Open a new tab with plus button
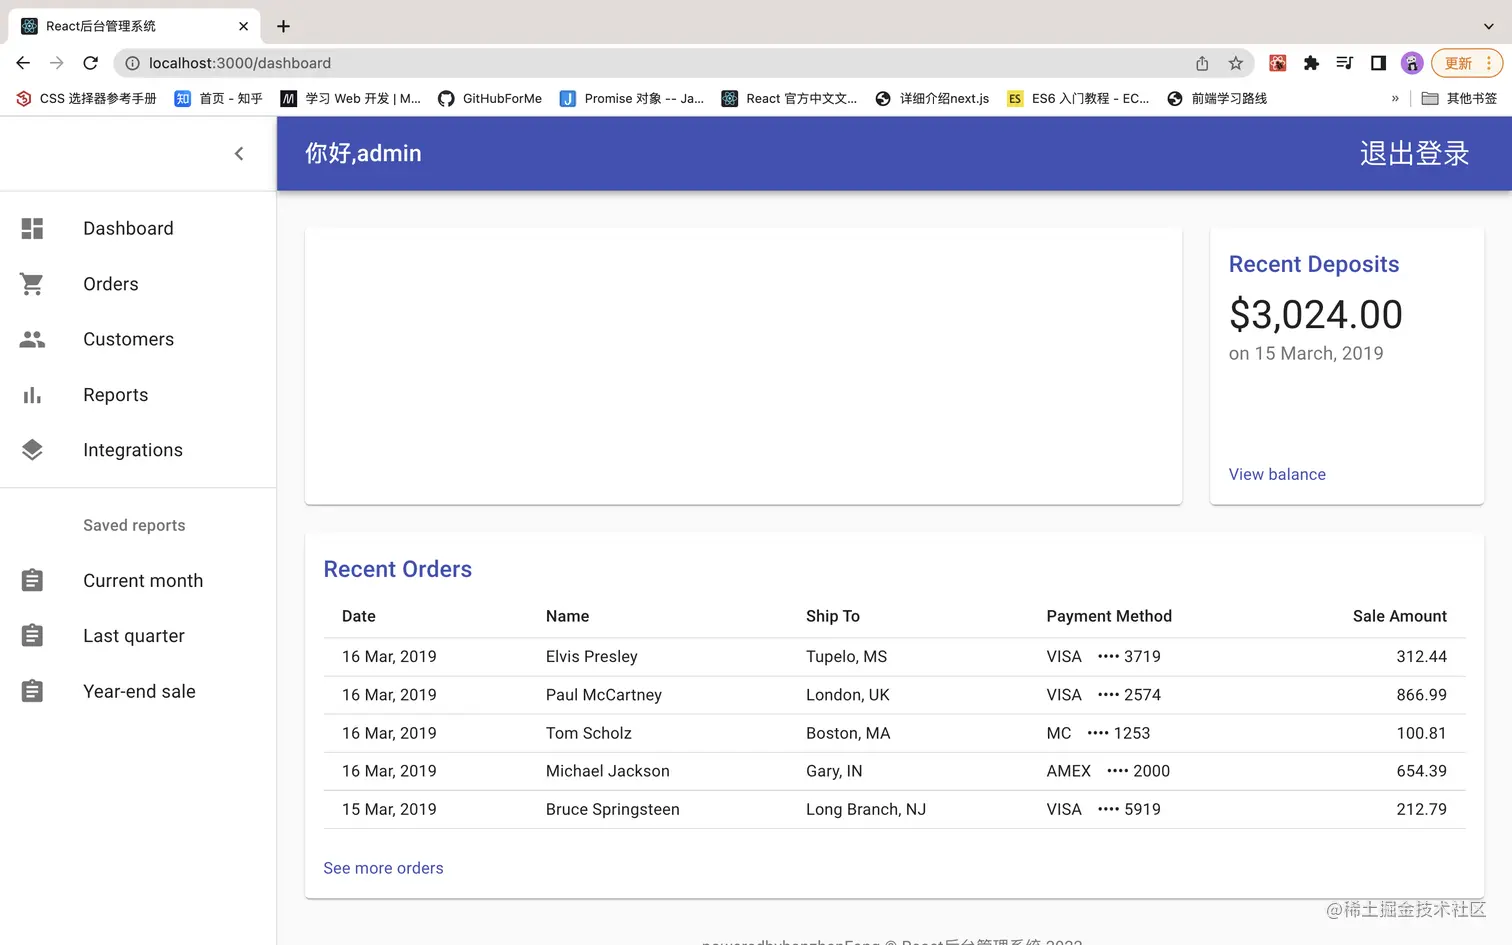This screenshot has height=945, width=1512. 283,26
